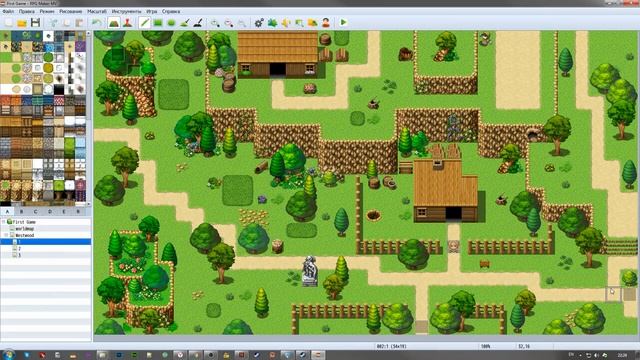
Task: Click the Paste clipboard icon
Action: [80, 22]
